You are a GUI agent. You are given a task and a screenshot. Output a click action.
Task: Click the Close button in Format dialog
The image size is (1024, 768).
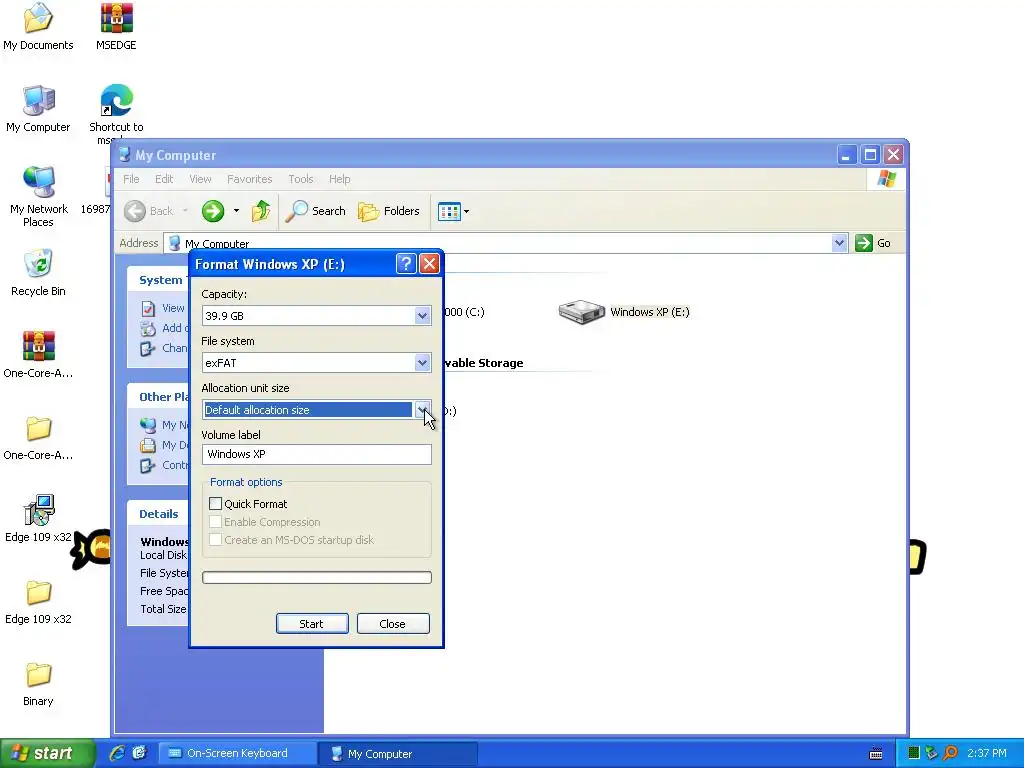coord(393,624)
